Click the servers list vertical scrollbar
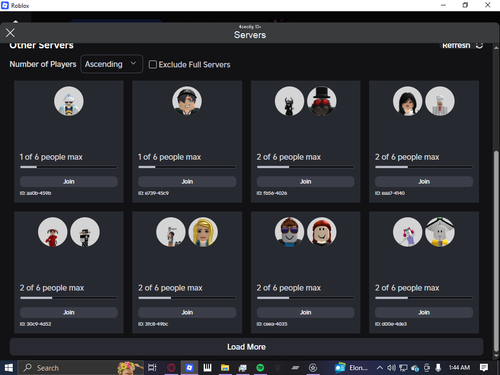This screenshot has height=375, width=500. pos(496,252)
